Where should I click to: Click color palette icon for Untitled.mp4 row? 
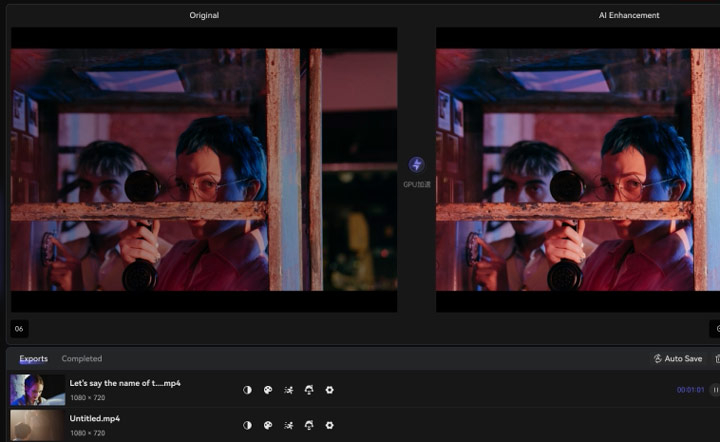(x=268, y=425)
